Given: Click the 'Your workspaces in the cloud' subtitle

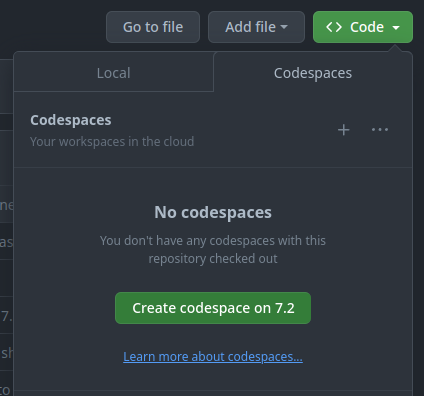Looking at the screenshot, I should click(112, 142).
